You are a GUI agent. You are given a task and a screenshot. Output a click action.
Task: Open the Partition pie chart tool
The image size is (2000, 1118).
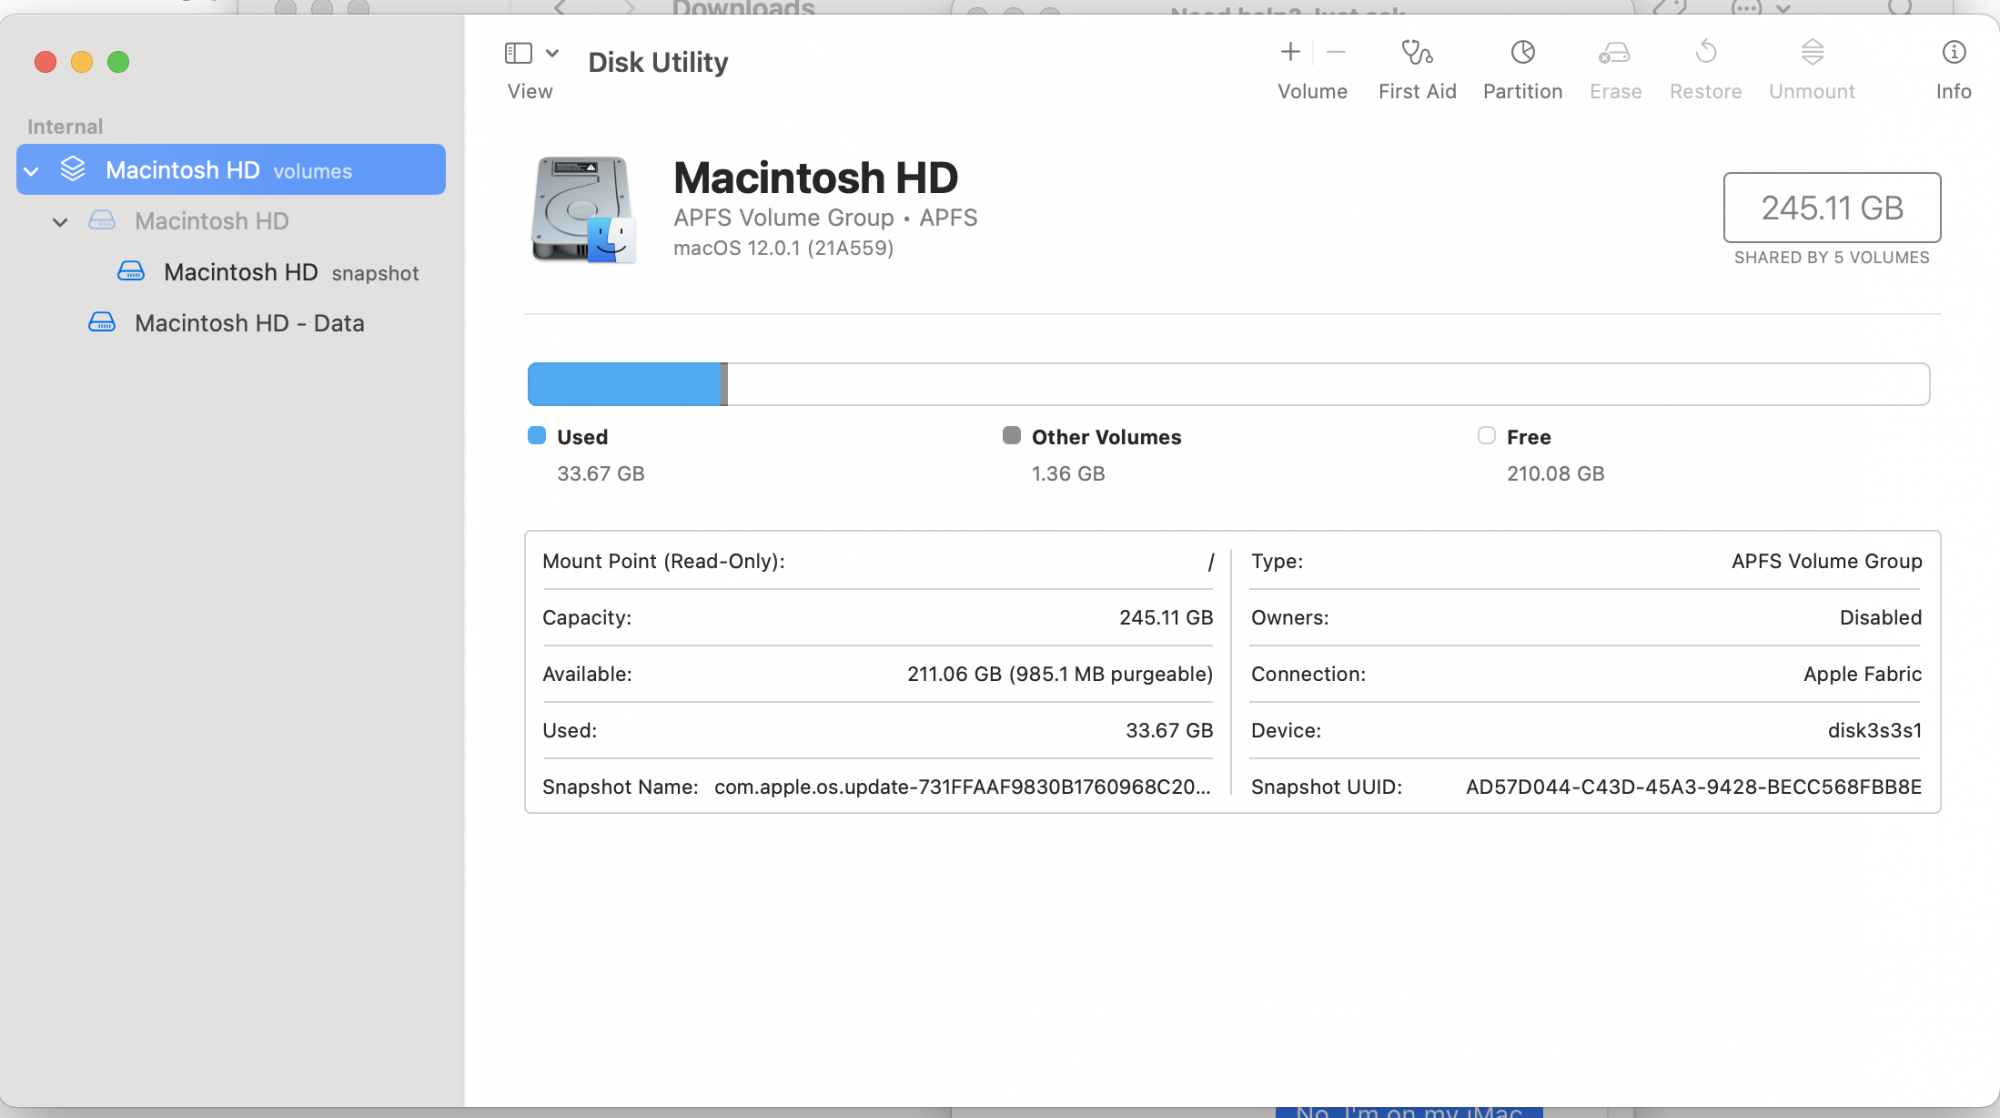[1522, 52]
